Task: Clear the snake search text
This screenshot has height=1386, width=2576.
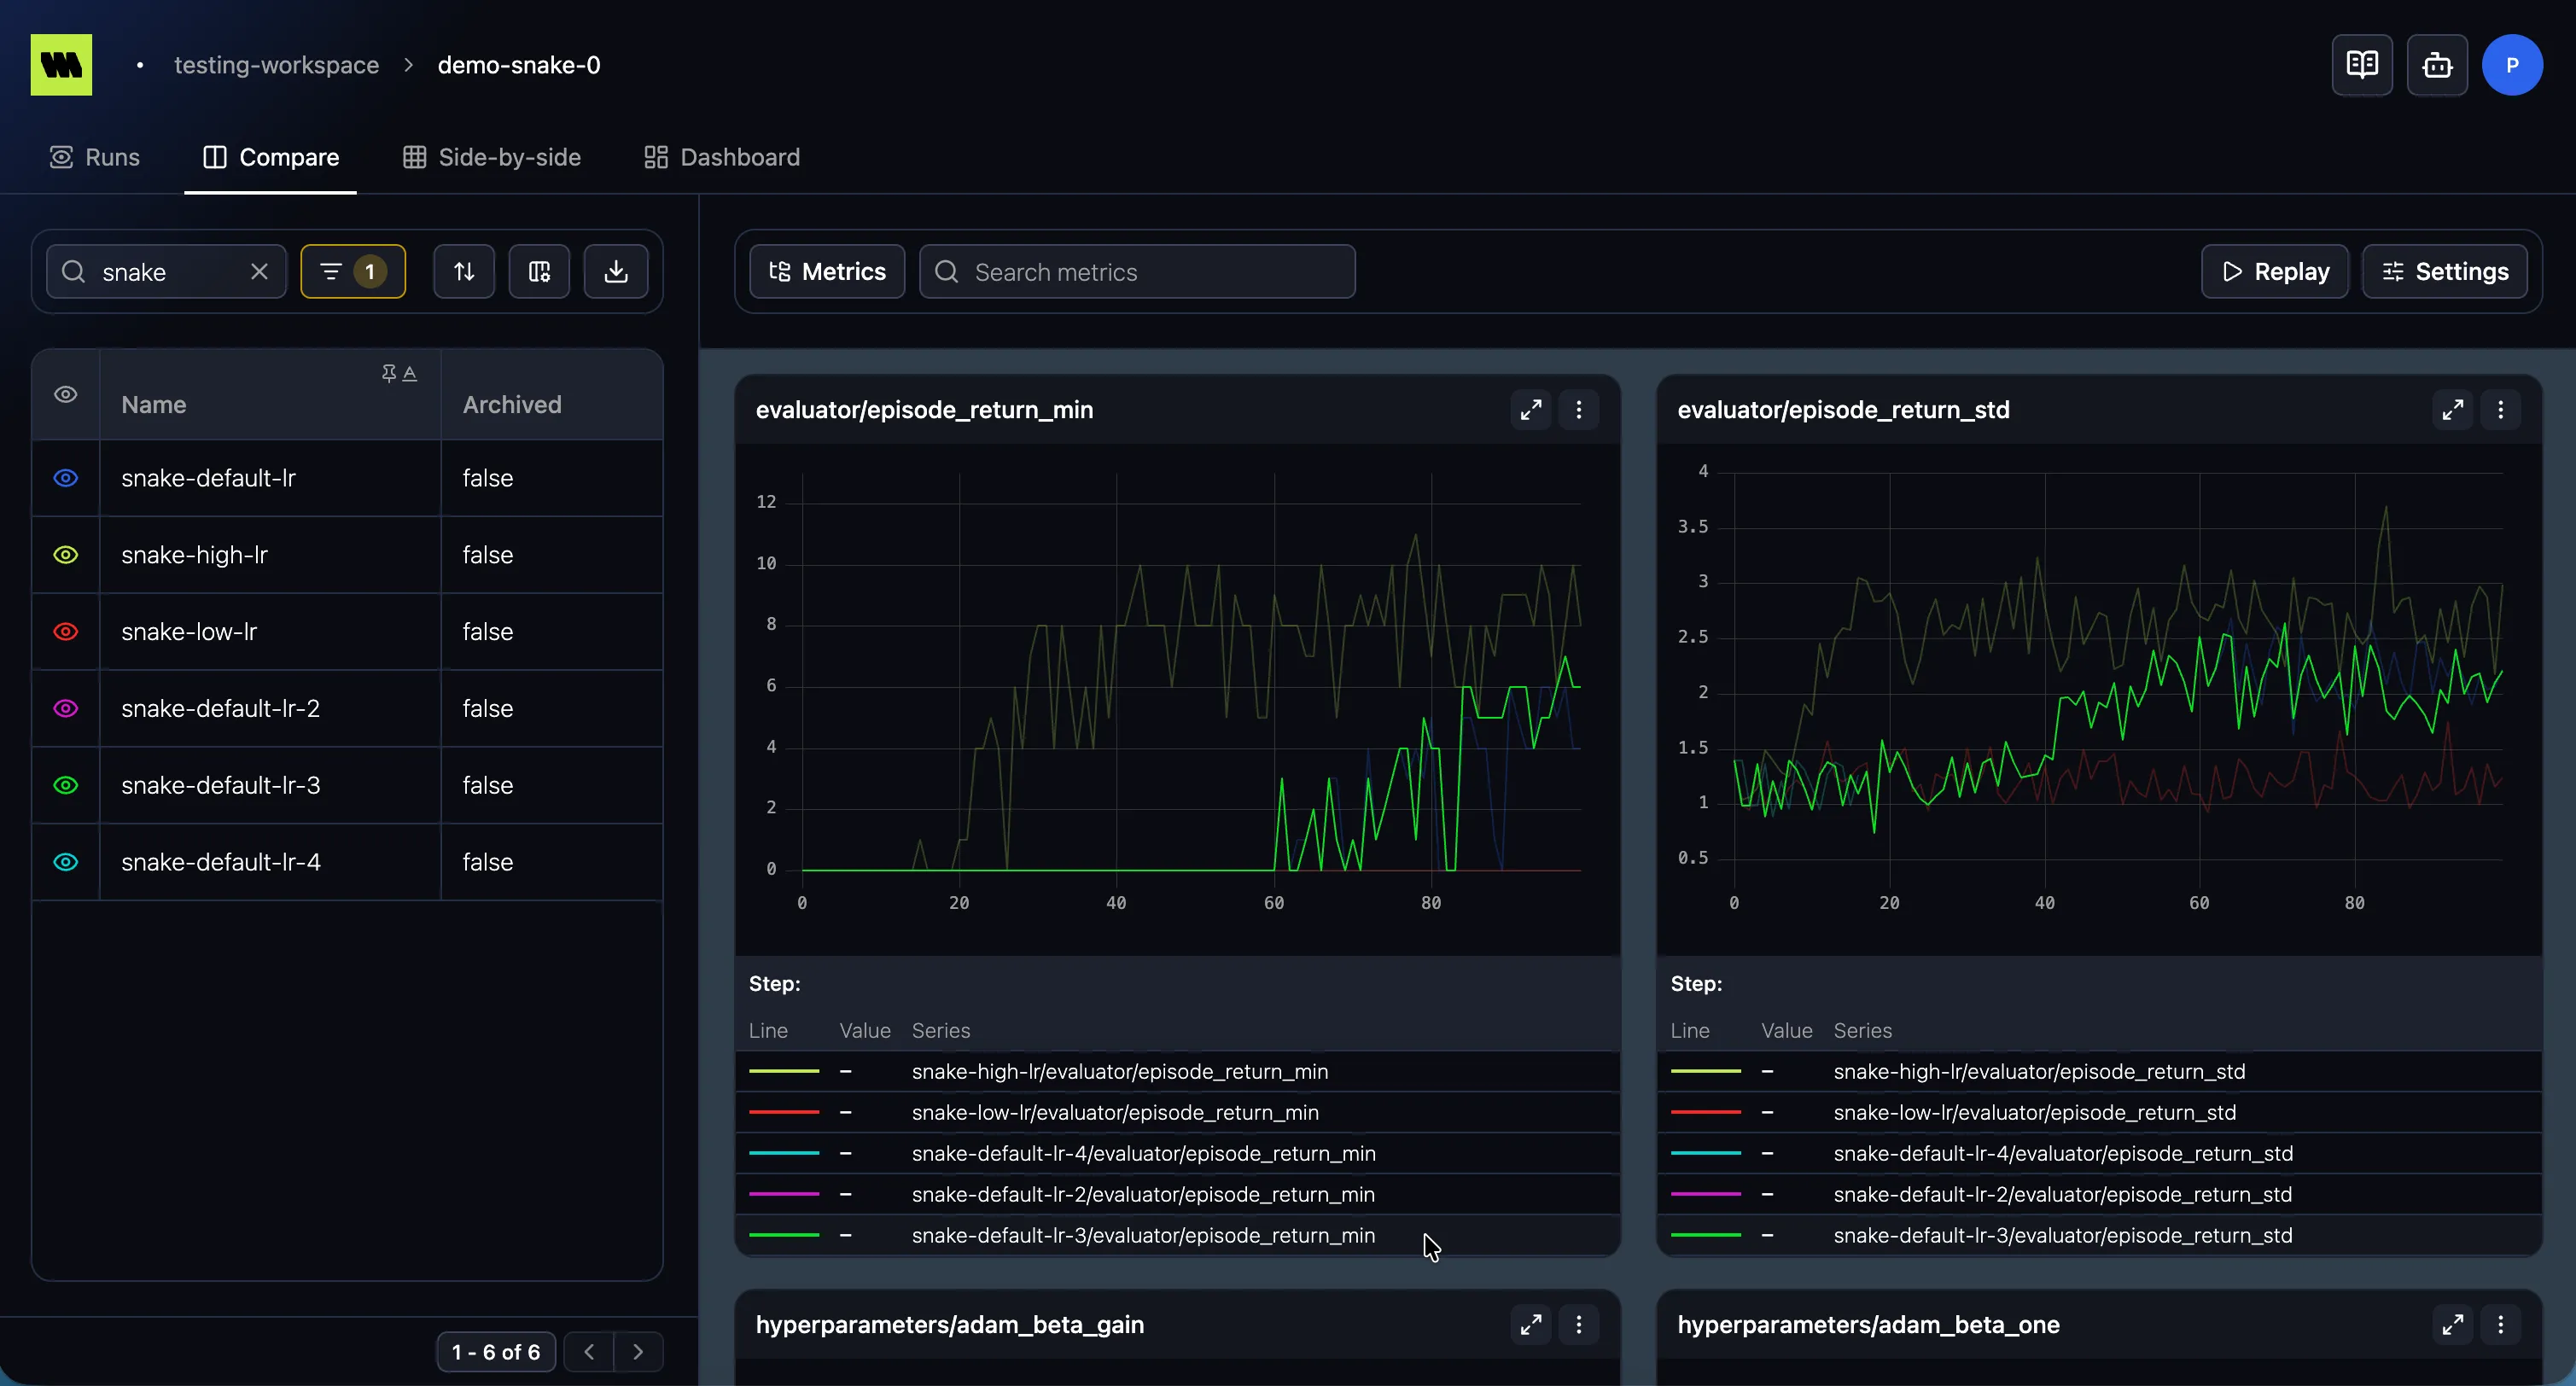Action: point(259,272)
